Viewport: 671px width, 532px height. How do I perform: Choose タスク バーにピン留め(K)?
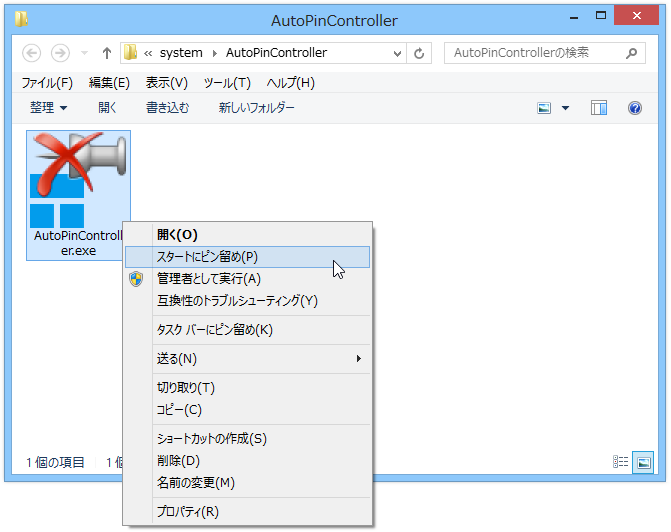pyautogui.click(x=248, y=330)
